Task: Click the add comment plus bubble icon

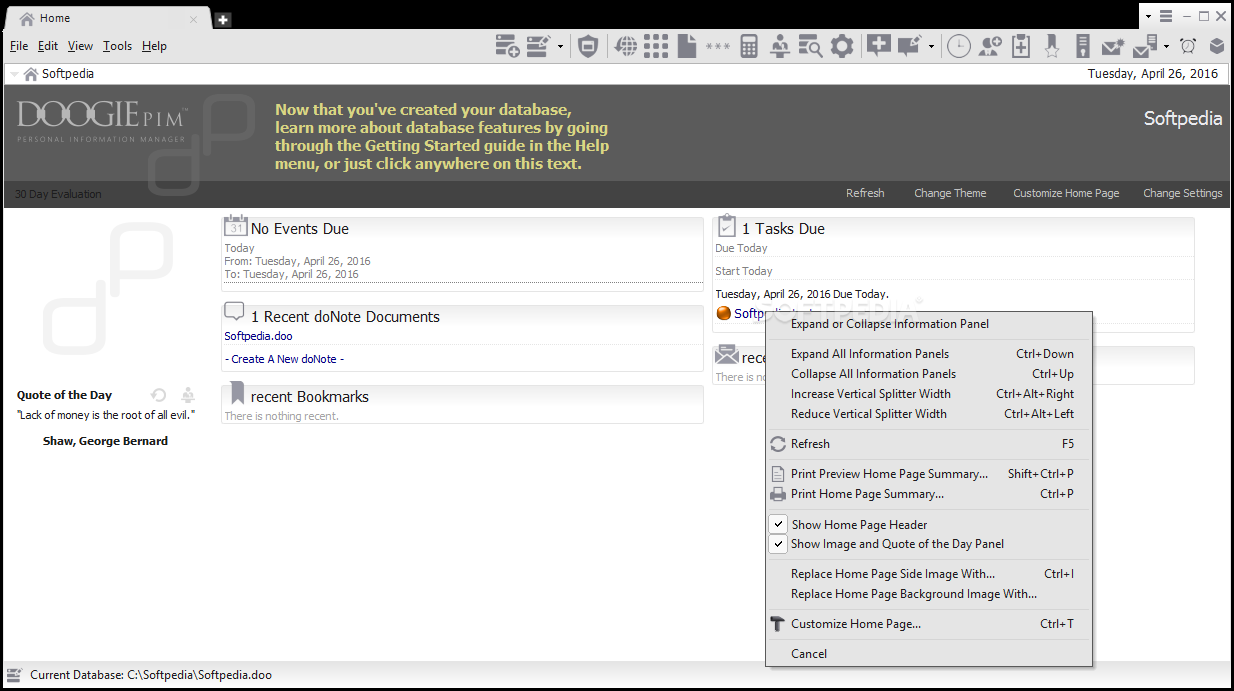Action: [x=879, y=46]
